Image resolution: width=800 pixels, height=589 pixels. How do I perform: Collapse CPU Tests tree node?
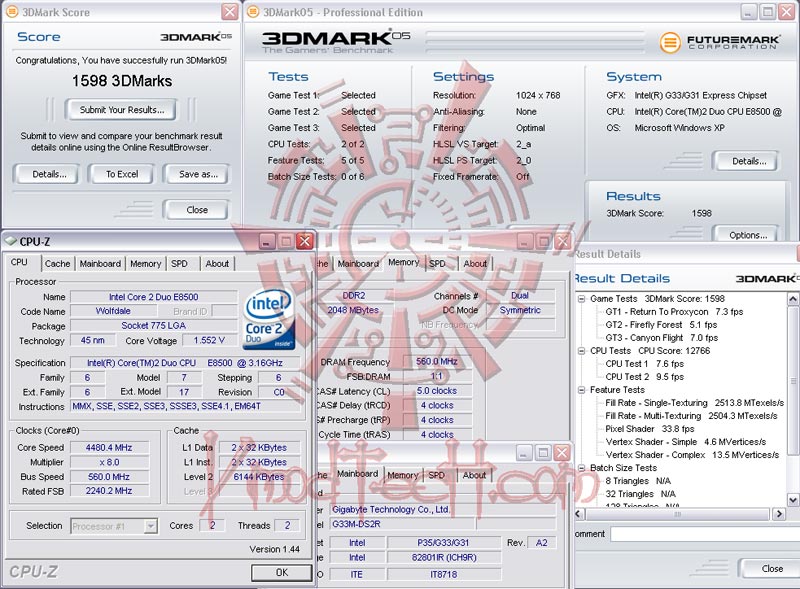click(x=581, y=351)
